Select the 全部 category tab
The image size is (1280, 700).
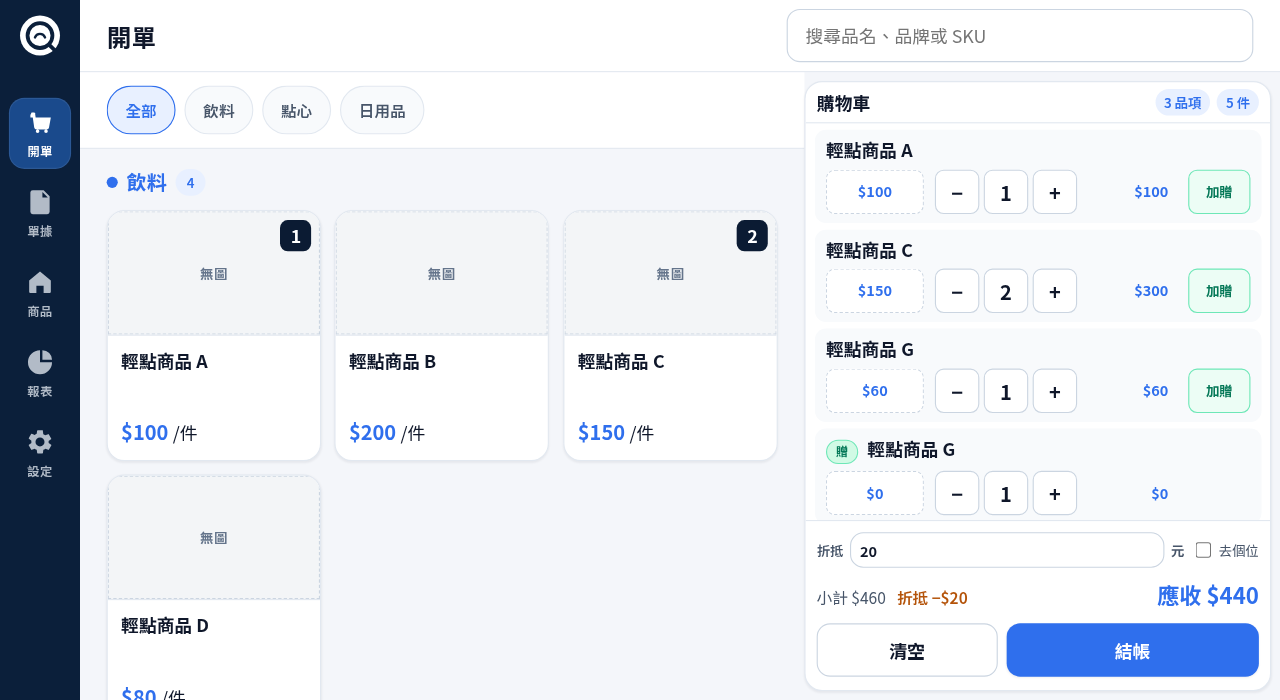click(141, 110)
